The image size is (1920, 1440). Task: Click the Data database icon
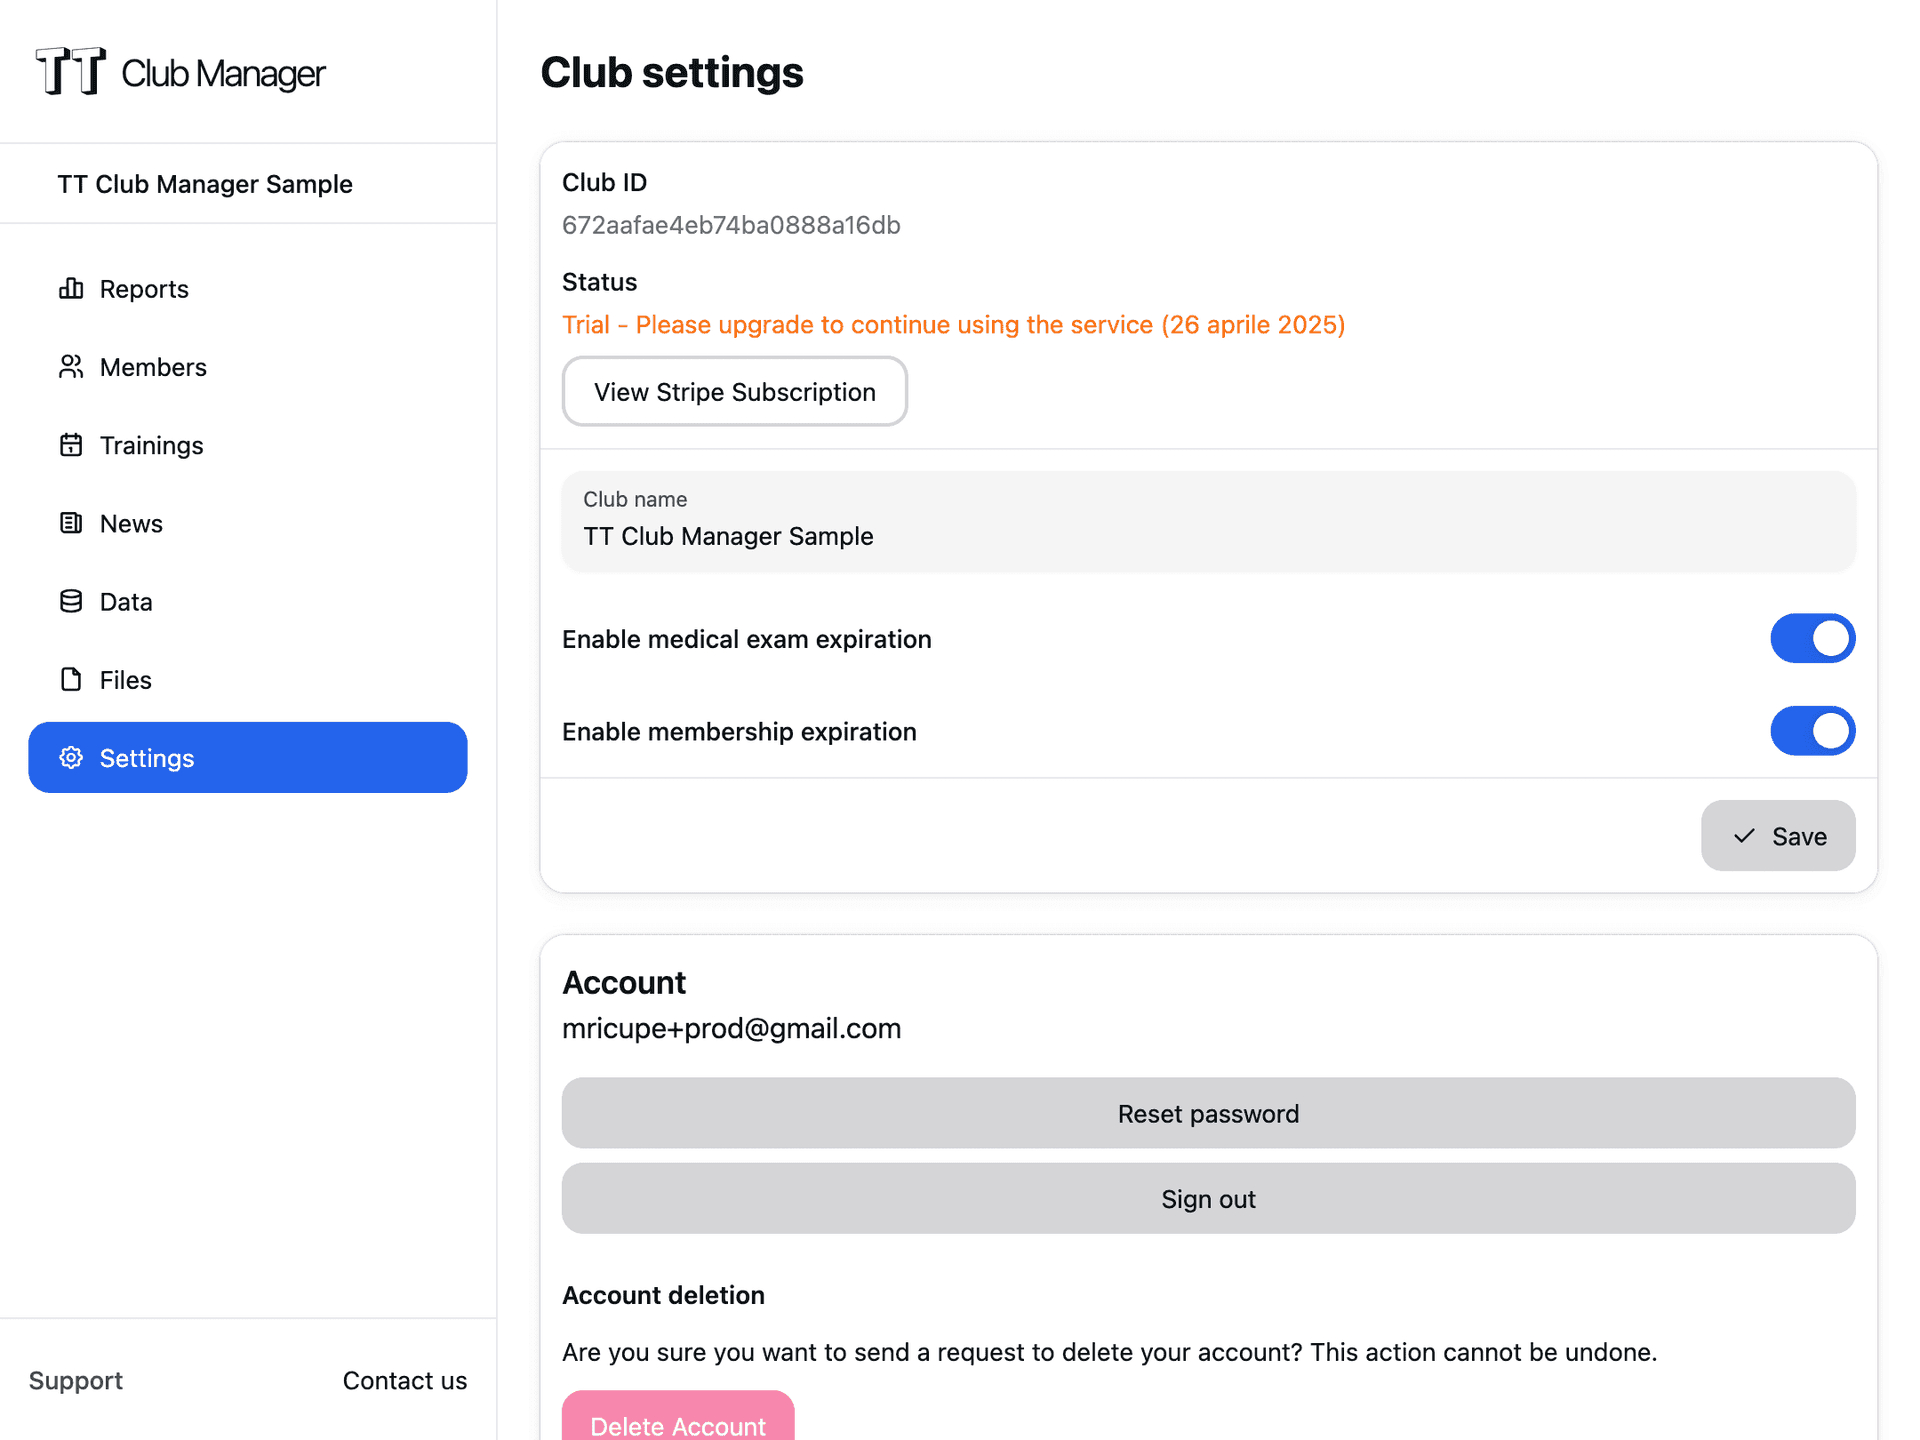click(x=71, y=601)
